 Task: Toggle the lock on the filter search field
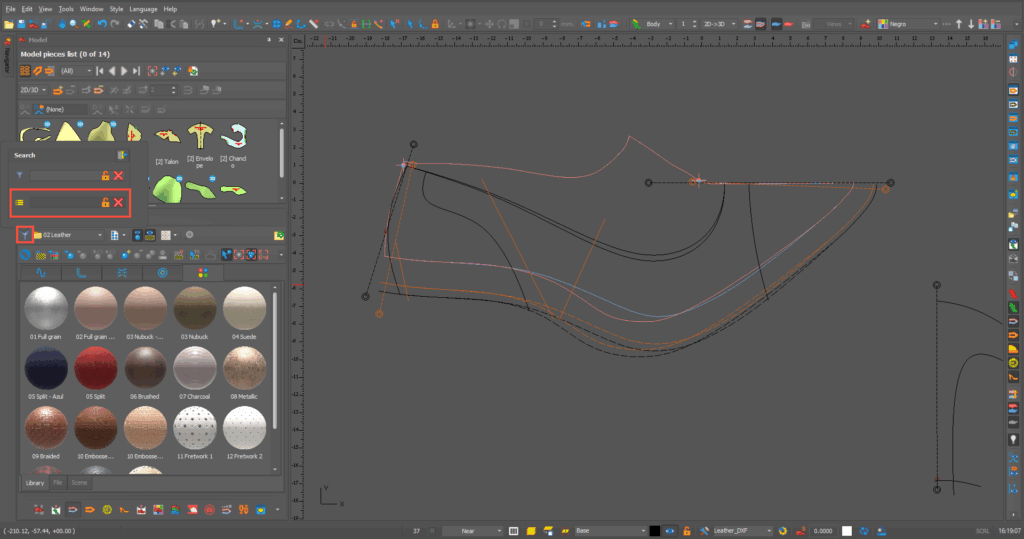pyautogui.click(x=105, y=175)
